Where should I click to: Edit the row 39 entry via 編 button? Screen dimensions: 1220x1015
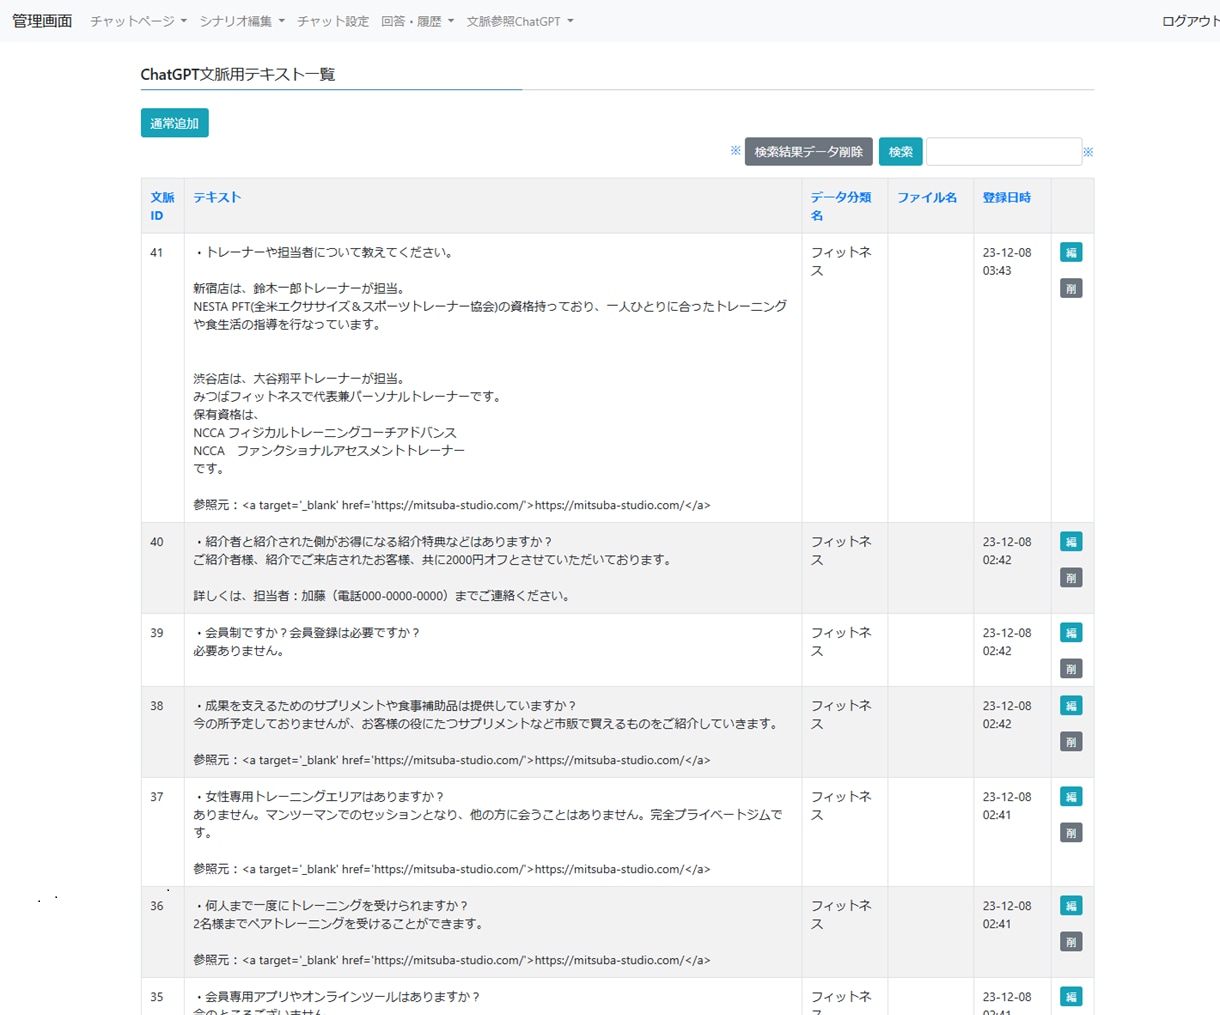tap(1071, 633)
